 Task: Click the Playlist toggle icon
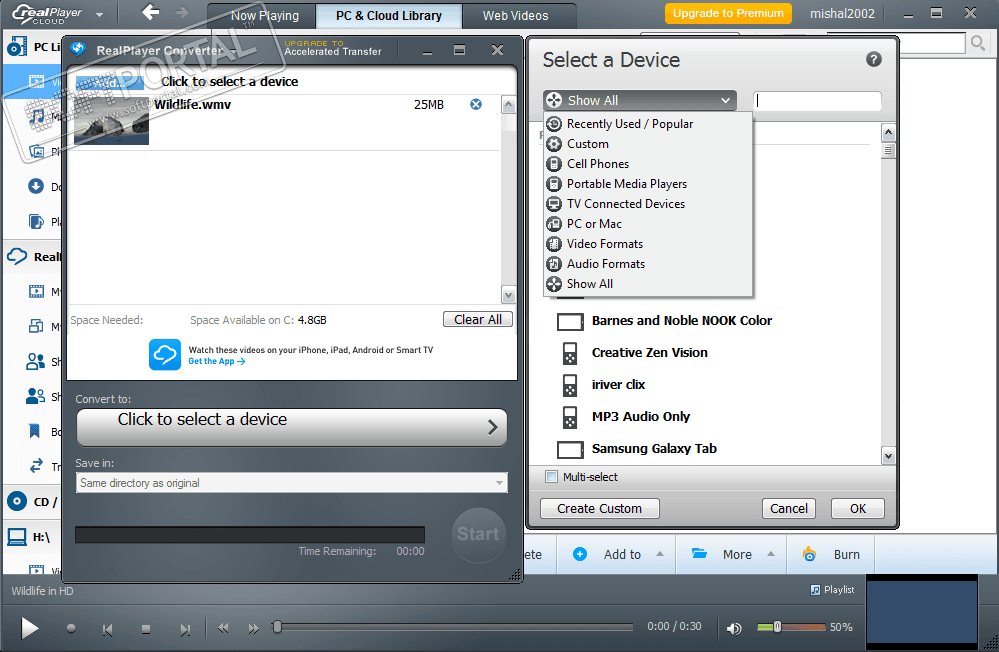tap(815, 590)
